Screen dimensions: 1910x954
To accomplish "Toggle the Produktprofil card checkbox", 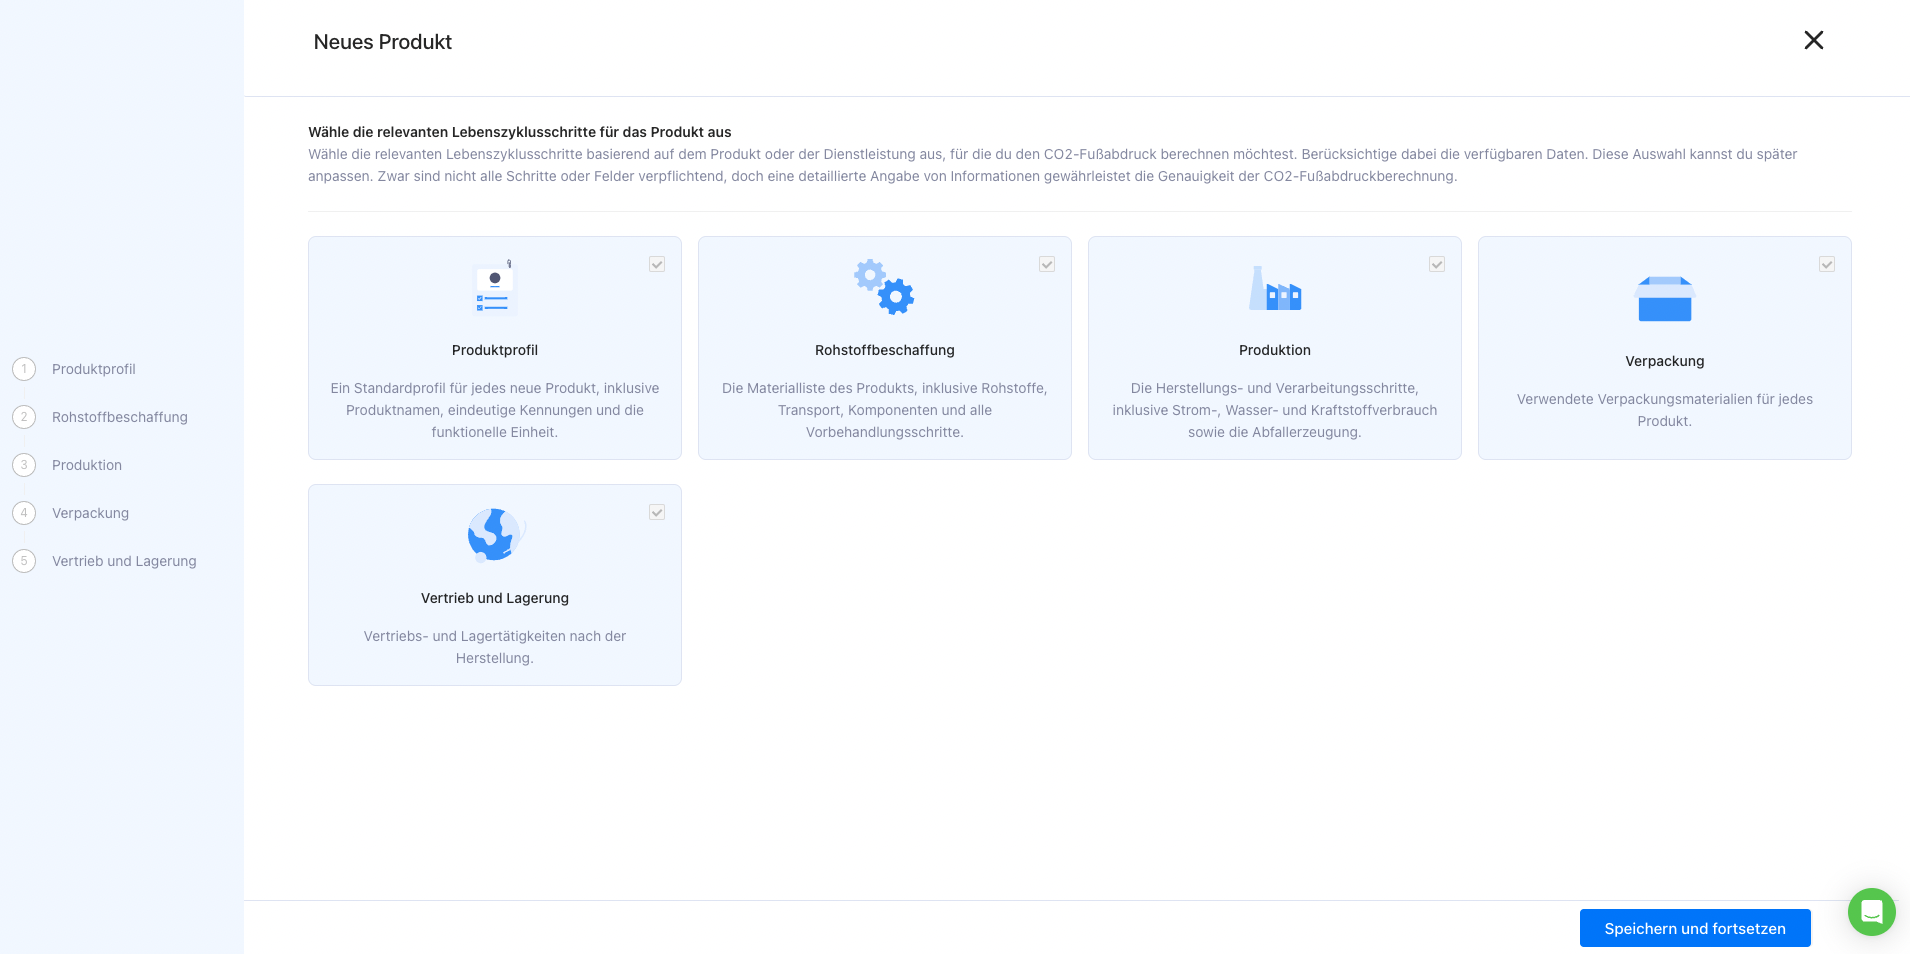I will 657,264.
